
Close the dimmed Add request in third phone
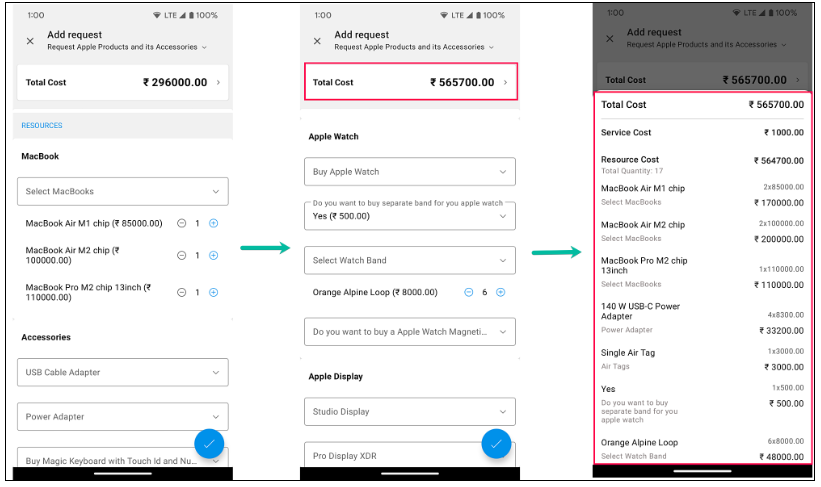coord(609,38)
